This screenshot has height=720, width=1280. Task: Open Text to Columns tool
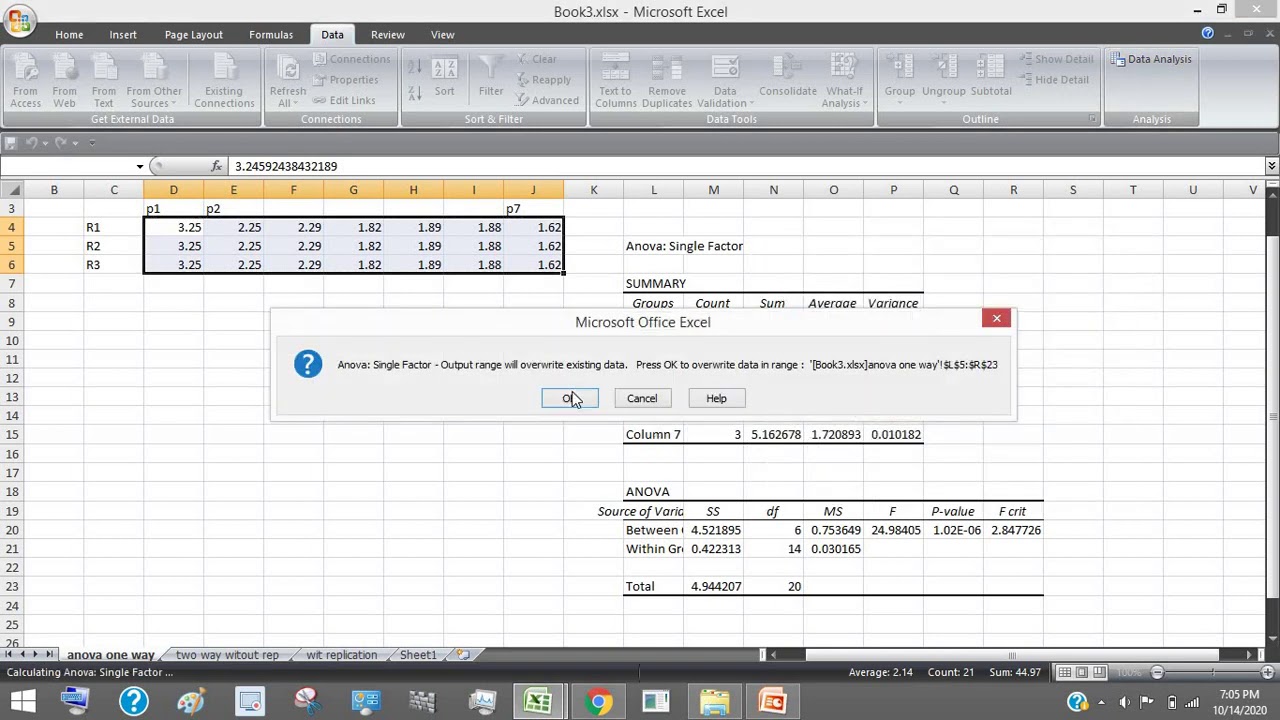pos(615,81)
